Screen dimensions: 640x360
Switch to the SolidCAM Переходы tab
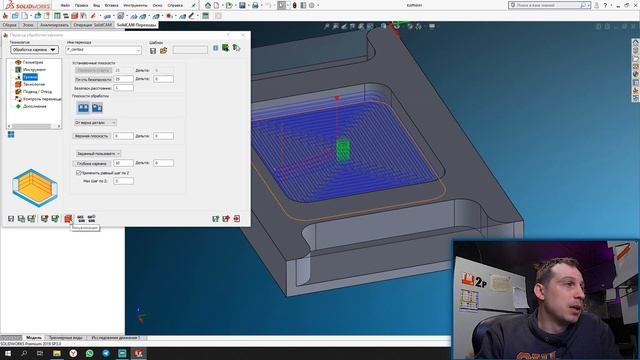(x=136, y=25)
